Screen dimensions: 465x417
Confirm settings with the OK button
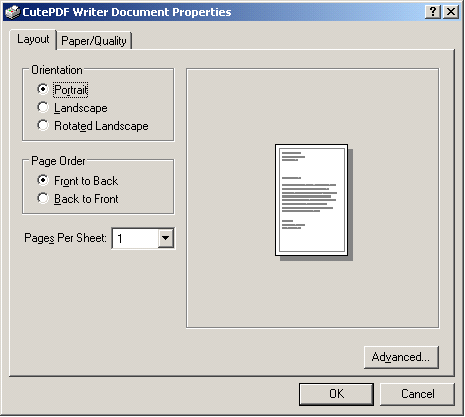click(x=336, y=394)
